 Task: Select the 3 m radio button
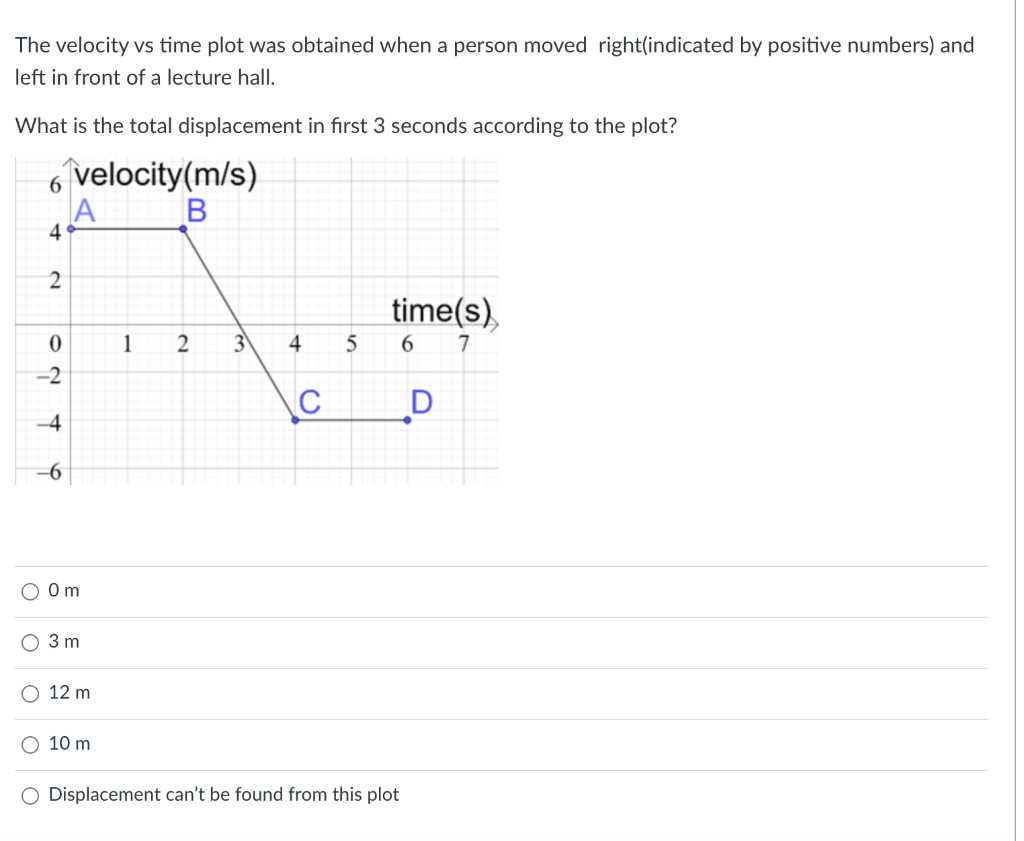(30, 643)
